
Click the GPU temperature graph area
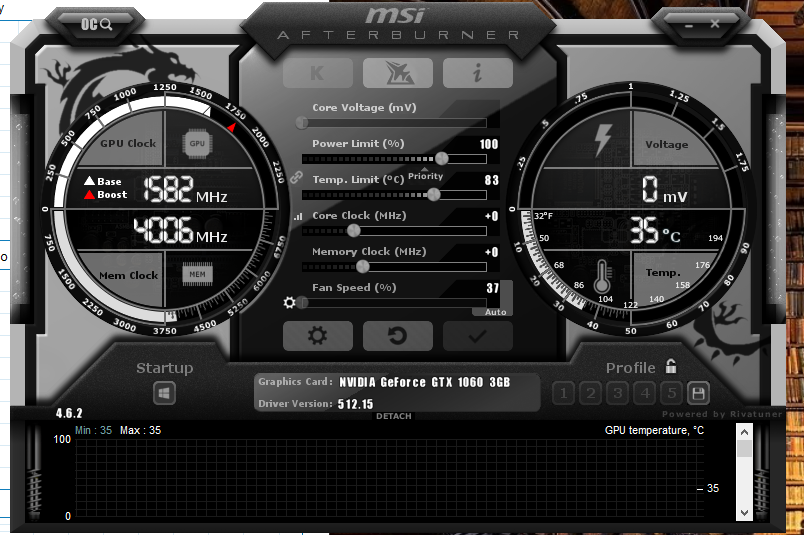pos(390,477)
